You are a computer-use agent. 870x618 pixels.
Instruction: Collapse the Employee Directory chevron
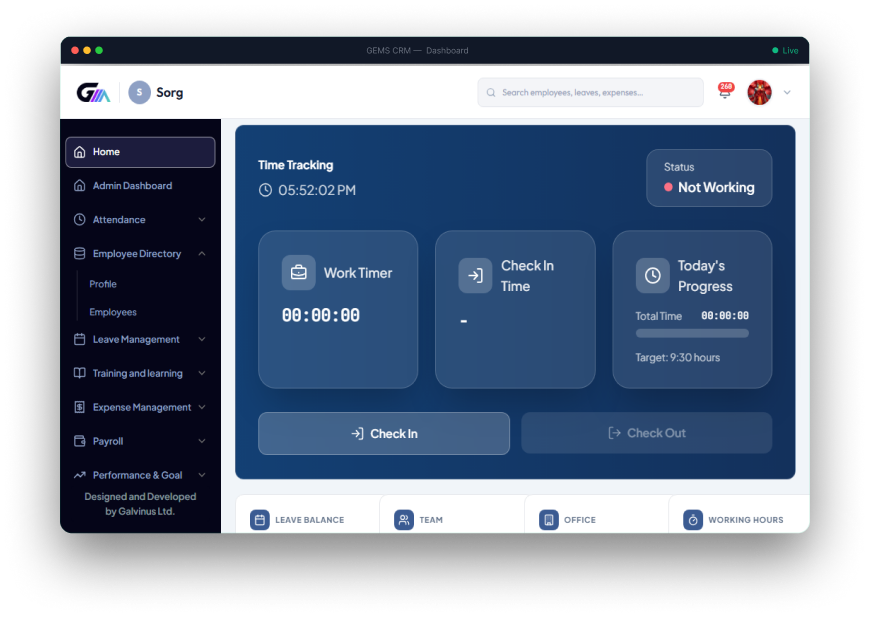tap(202, 254)
